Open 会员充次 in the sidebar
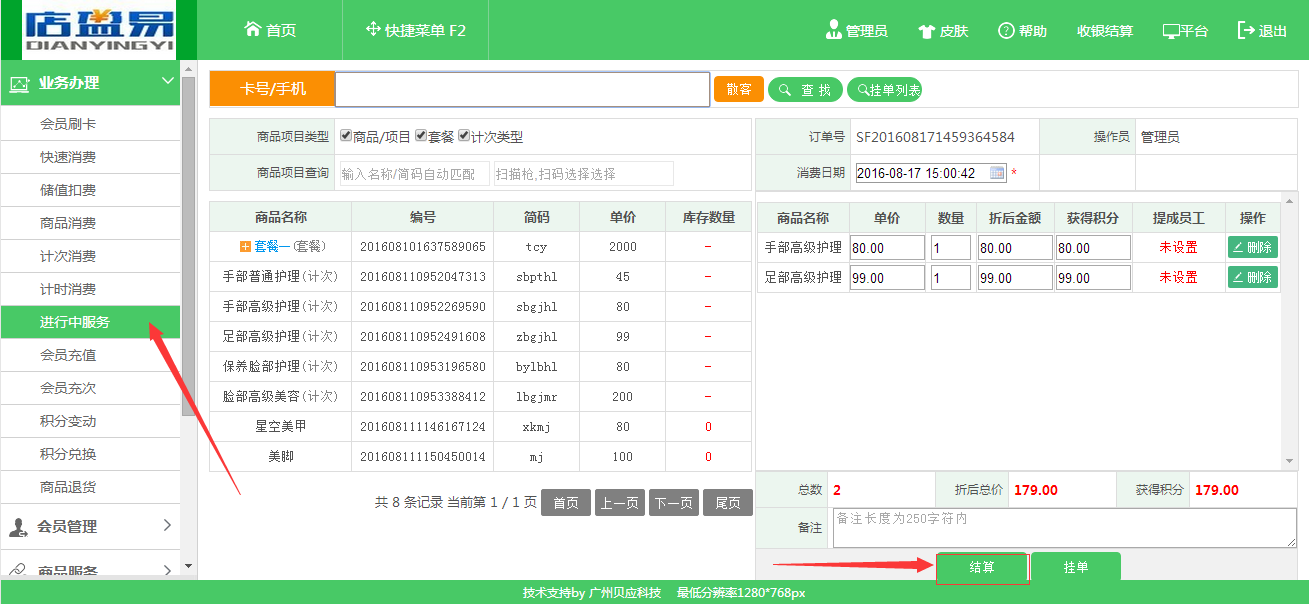 pos(90,388)
